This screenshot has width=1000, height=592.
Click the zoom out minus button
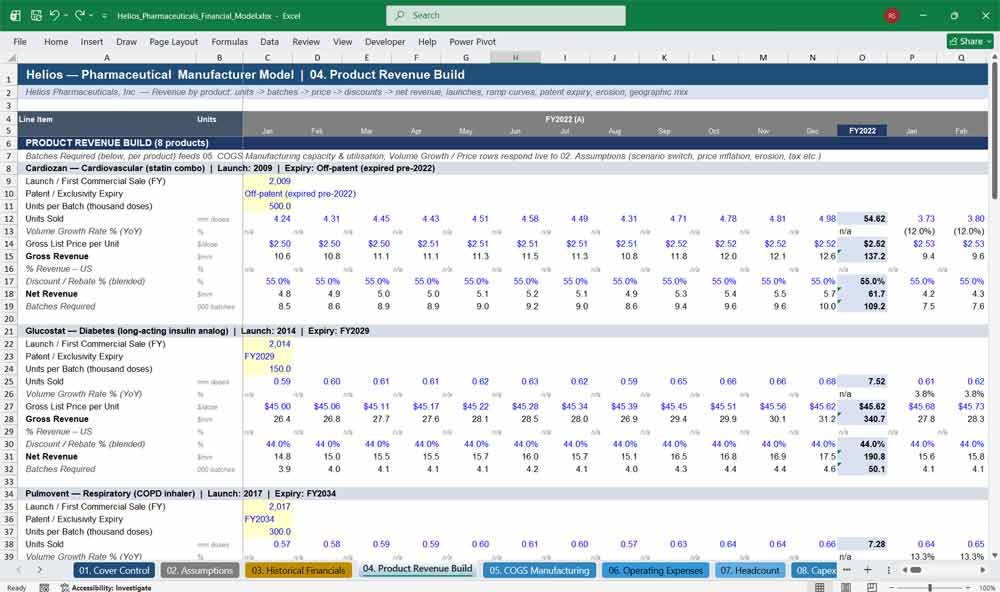pyautogui.click(x=892, y=587)
